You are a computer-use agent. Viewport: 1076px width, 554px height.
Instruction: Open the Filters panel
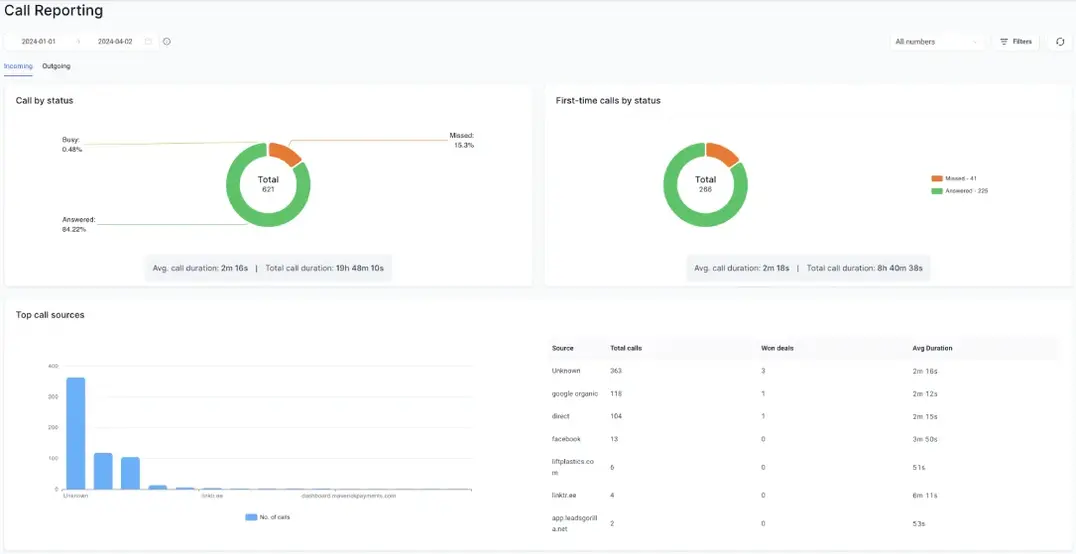[1015, 42]
